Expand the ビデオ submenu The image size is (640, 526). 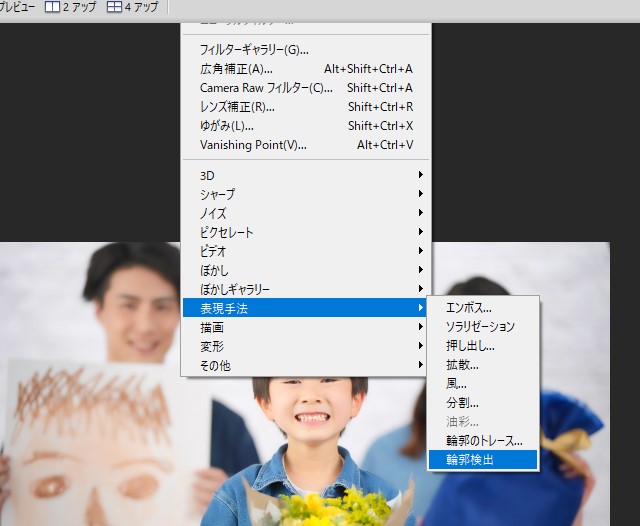coord(306,251)
